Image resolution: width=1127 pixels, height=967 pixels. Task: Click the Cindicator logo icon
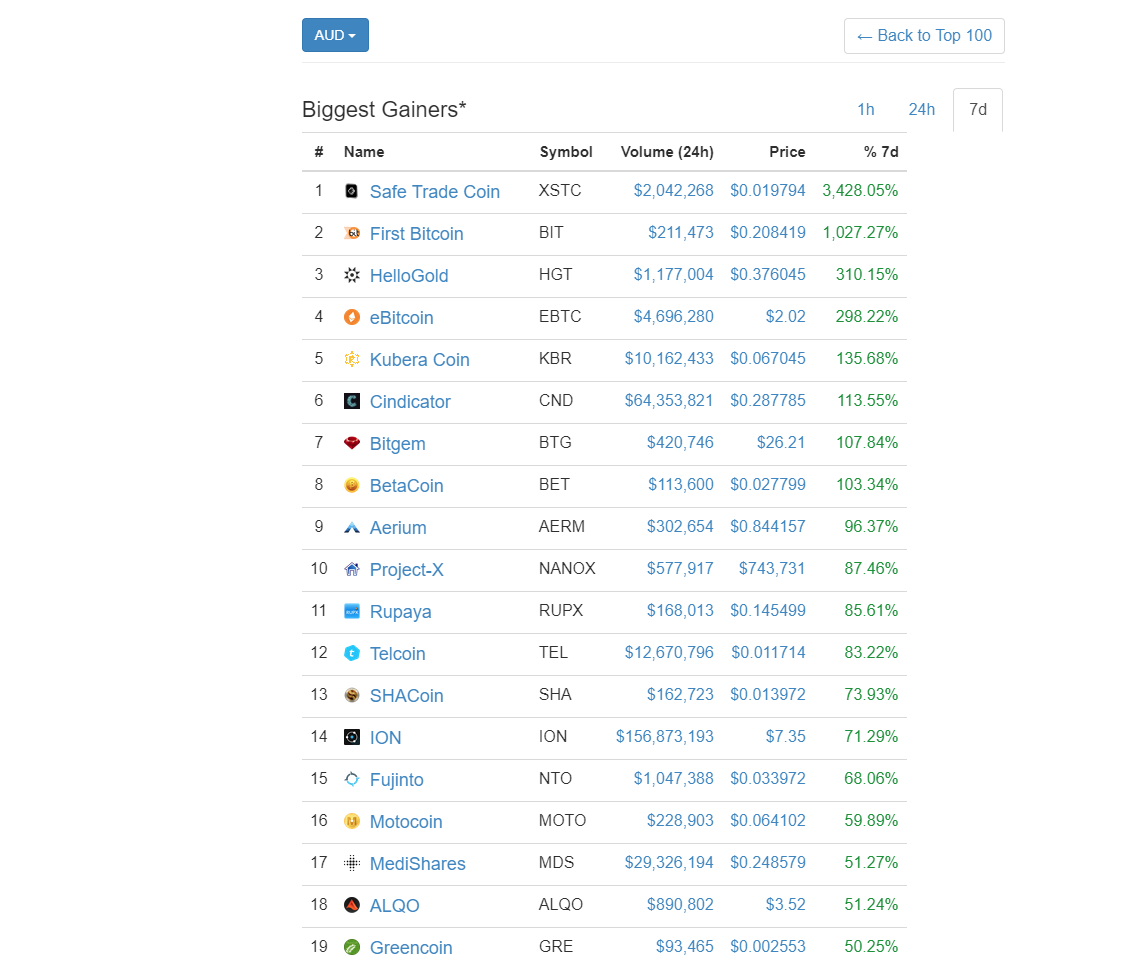coord(351,401)
